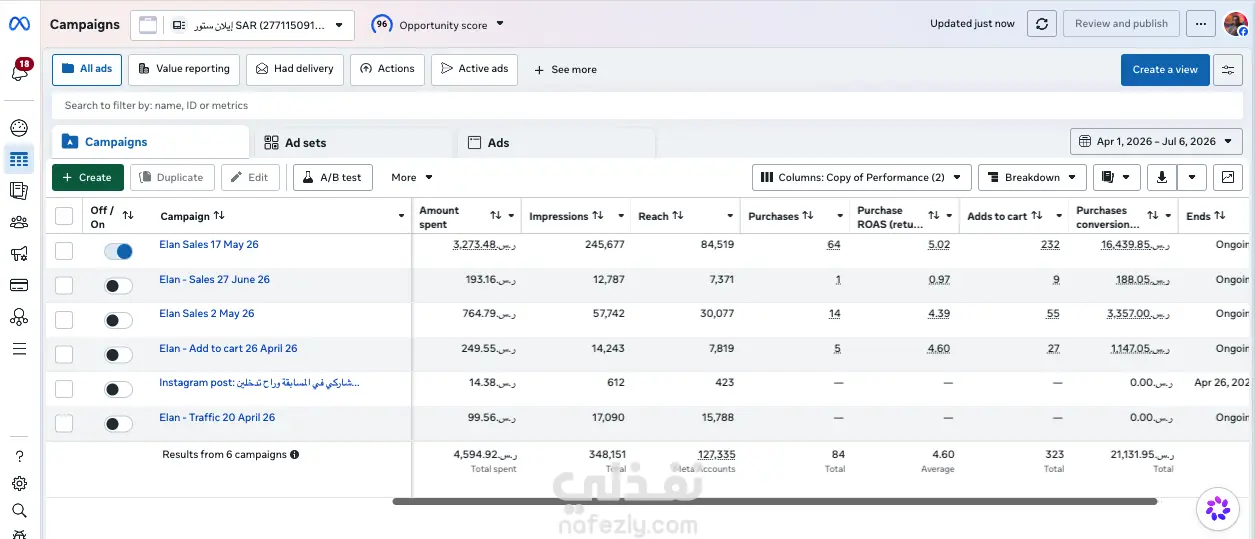This screenshot has height=539, width=1255.
Task: Turn off Elan Sales 17 May 26 campaign
Action: (118, 252)
